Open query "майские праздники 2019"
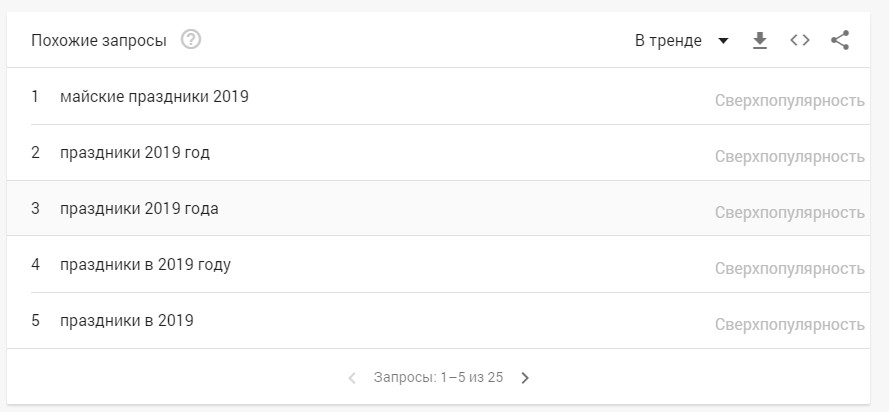Viewport: 889px width, 412px height. (x=154, y=97)
